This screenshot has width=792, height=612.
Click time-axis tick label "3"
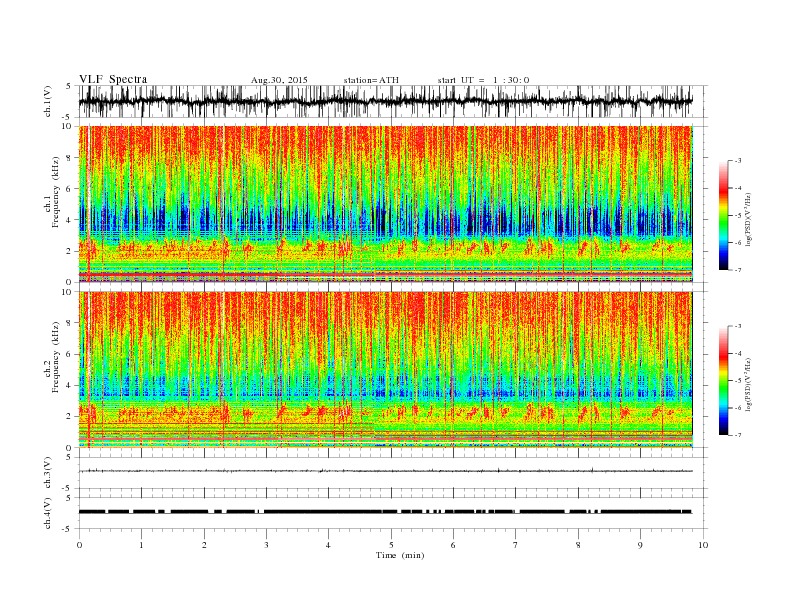coord(266,545)
